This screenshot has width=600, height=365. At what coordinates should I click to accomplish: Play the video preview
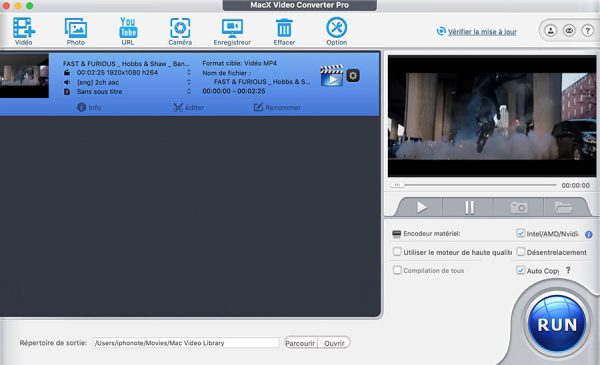pyautogui.click(x=421, y=207)
